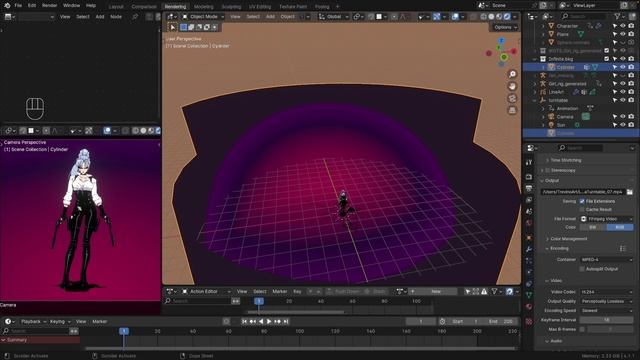Click RGB color mode button
Screen dimensions: 640x360
coord(620,227)
